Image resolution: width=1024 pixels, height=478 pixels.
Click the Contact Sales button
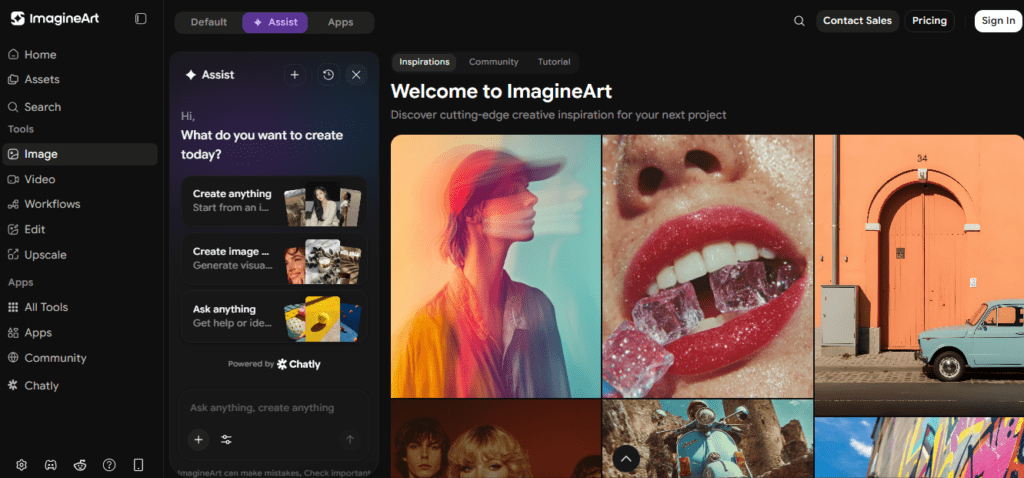[857, 21]
